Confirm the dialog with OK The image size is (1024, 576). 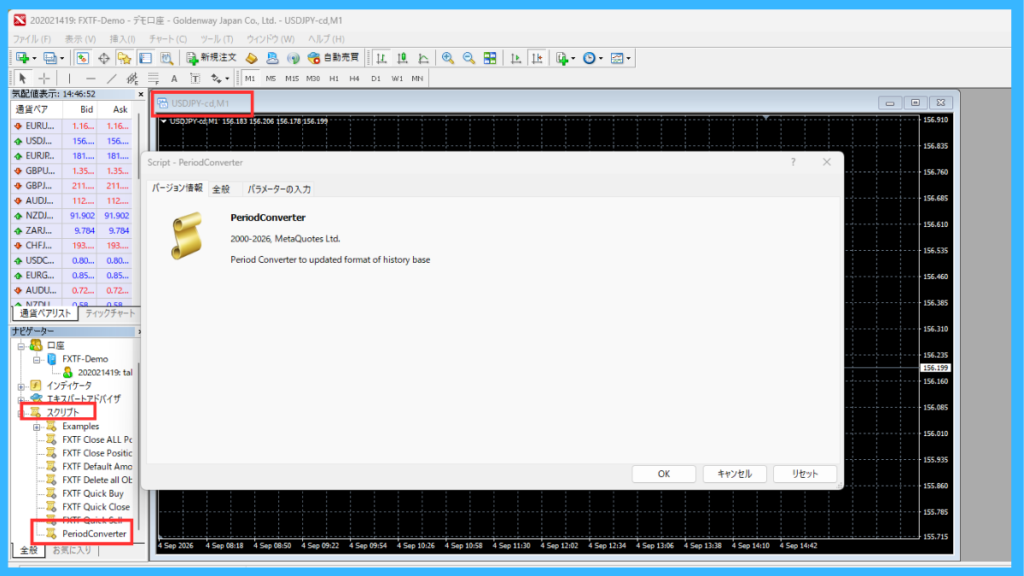(664, 474)
